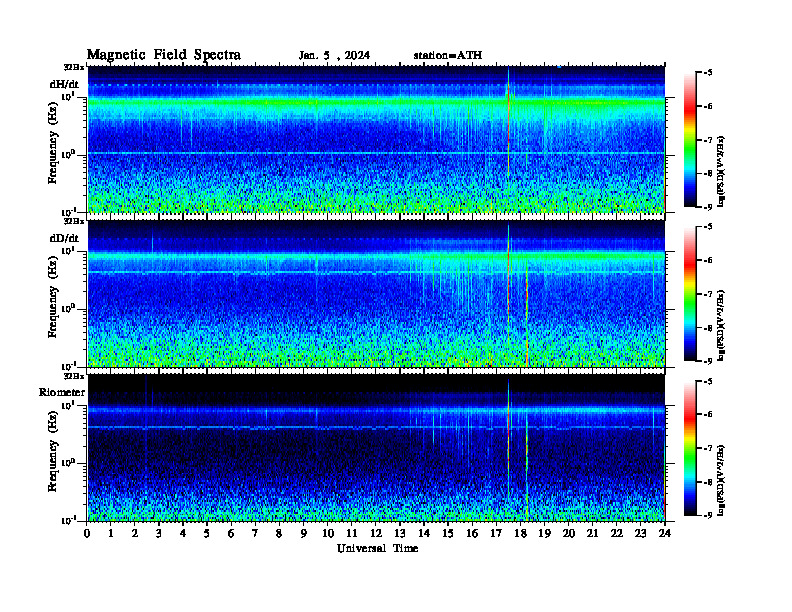Click the "Universal Time" axis title
This screenshot has width=792, height=612.
point(377,548)
